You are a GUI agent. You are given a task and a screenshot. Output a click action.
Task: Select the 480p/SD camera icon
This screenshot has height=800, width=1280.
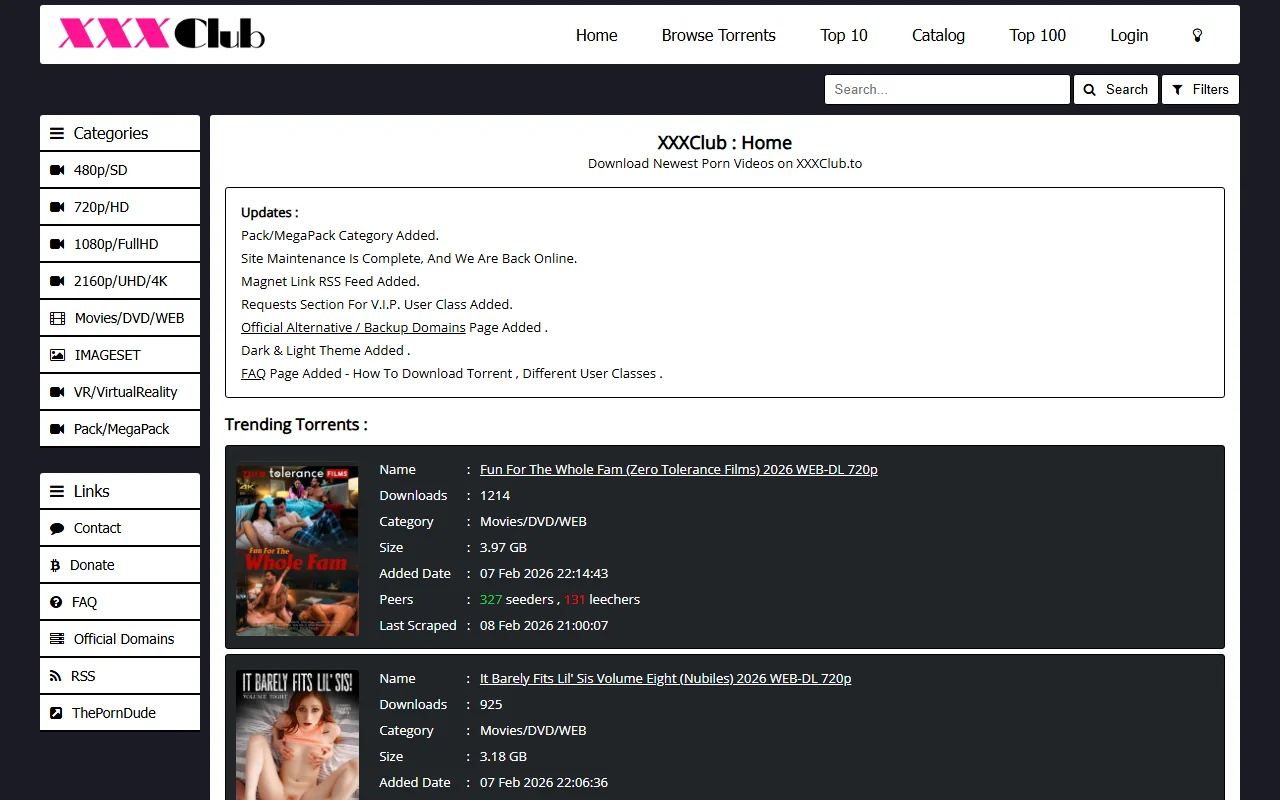58,169
